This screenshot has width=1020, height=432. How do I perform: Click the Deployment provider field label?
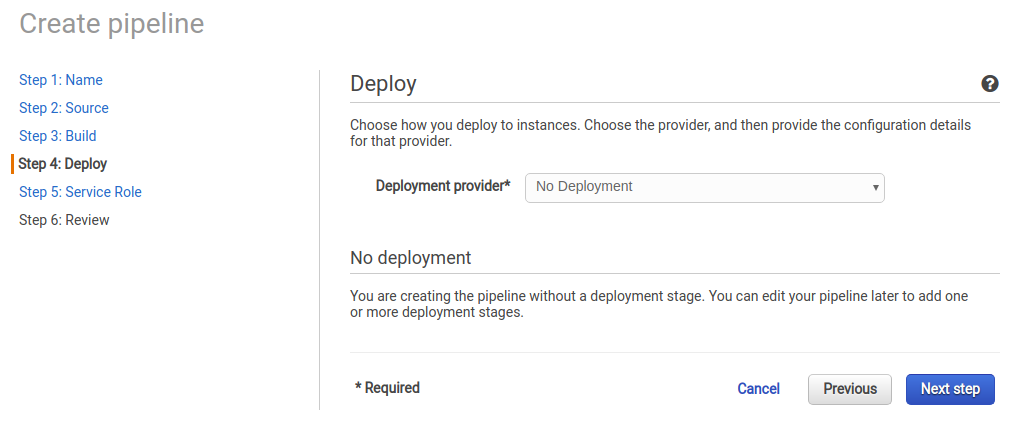click(443, 186)
